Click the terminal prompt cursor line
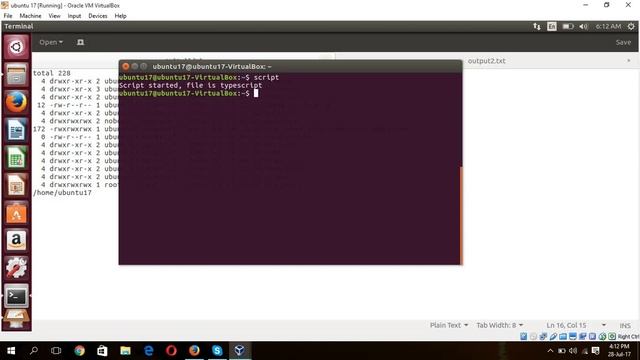640x360 pixels. click(188, 93)
